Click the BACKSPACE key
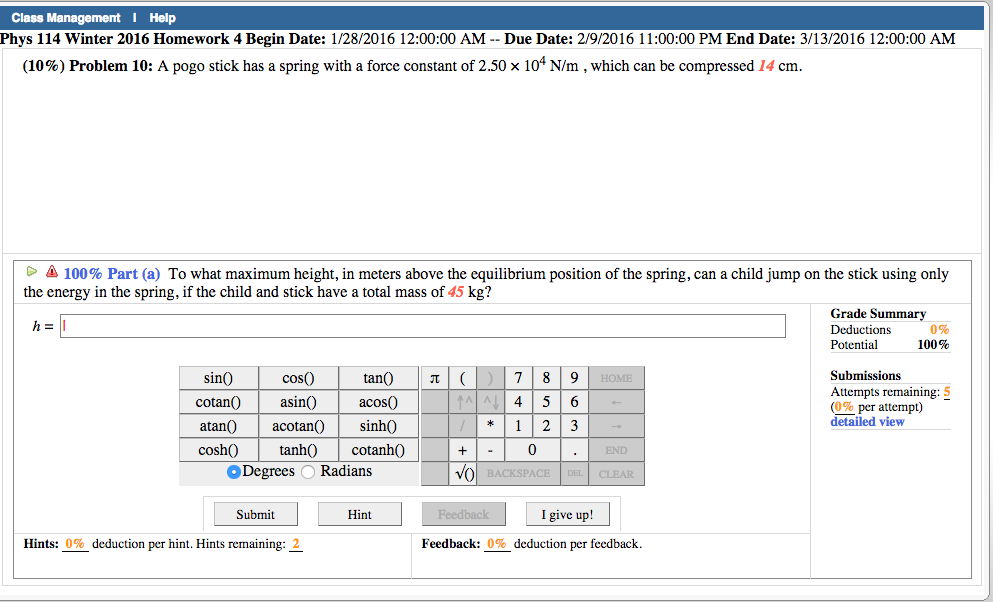The width and height of the screenshot is (993, 602). click(x=518, y=474)
